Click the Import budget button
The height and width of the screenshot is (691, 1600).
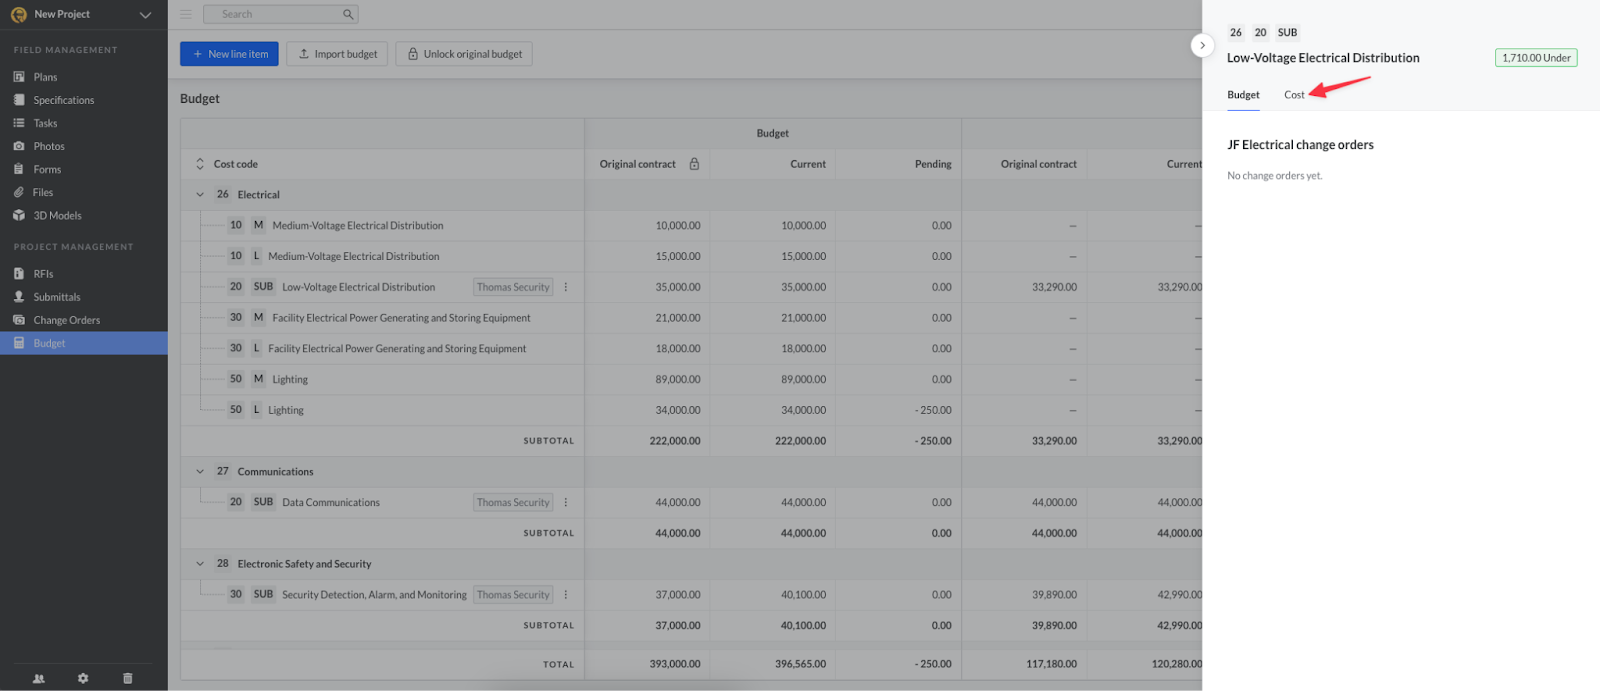pyautogui.click(x=337, y=54)
